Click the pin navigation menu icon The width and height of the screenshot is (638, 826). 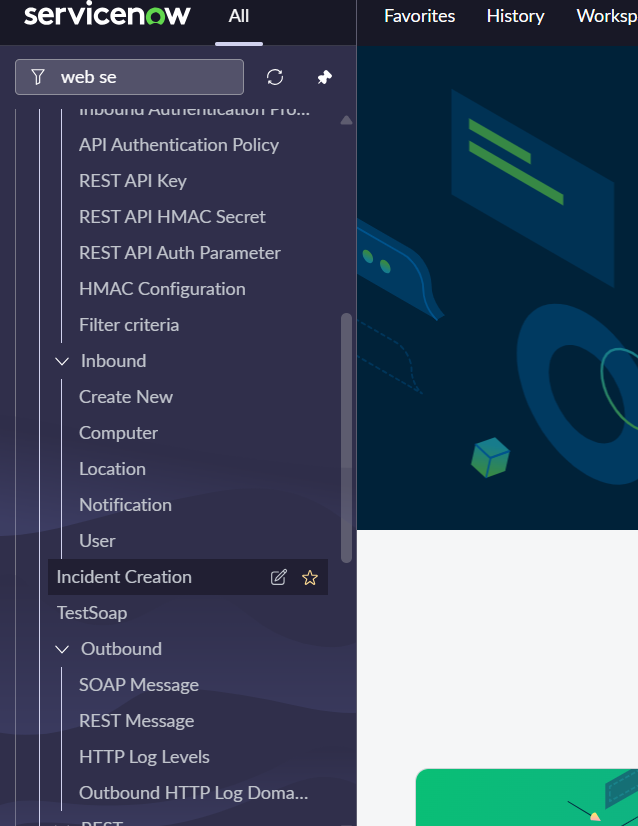click(324, 77)
